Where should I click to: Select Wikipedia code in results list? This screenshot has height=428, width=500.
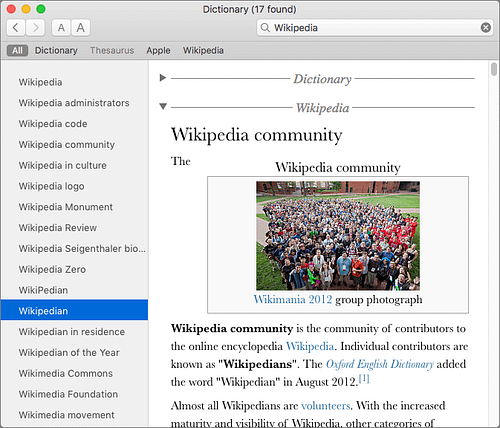(75, 124)
